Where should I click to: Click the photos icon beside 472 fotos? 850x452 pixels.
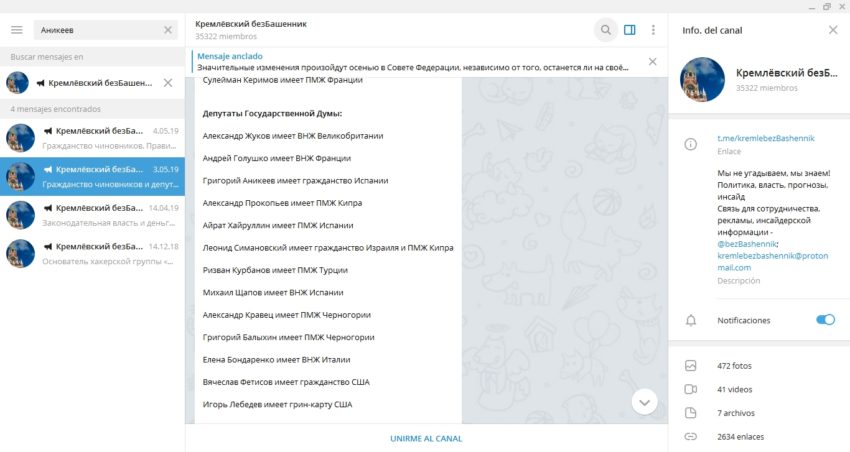[691, 366]
